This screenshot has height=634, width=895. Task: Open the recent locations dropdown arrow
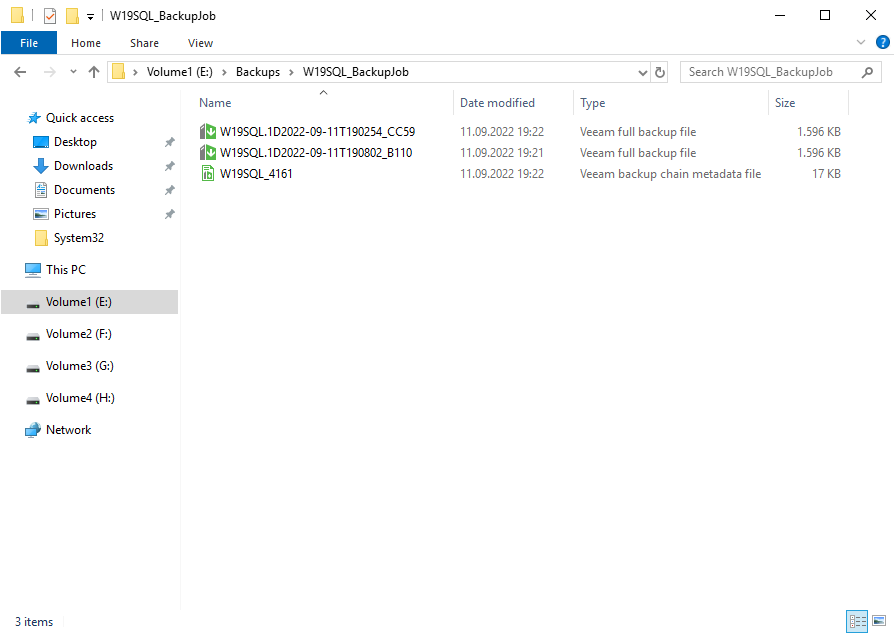[x=73, y=72]
